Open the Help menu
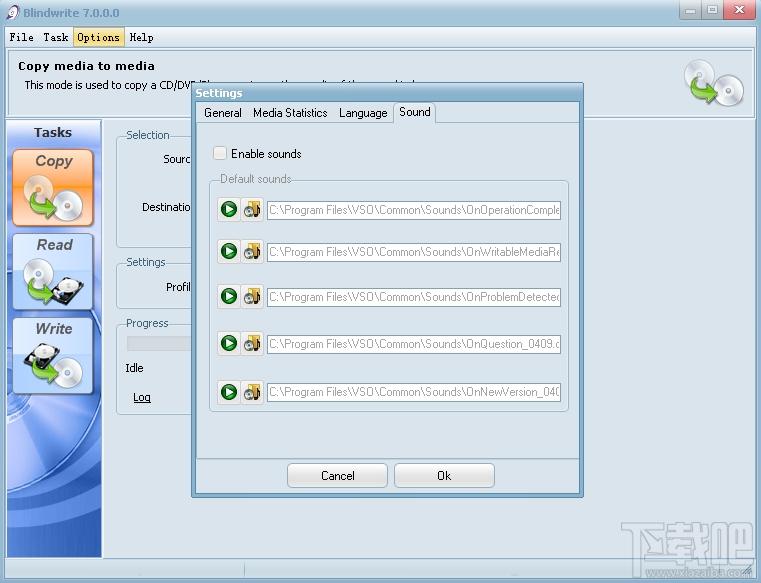Screen dimensions: 761x583 click(141, 37)
